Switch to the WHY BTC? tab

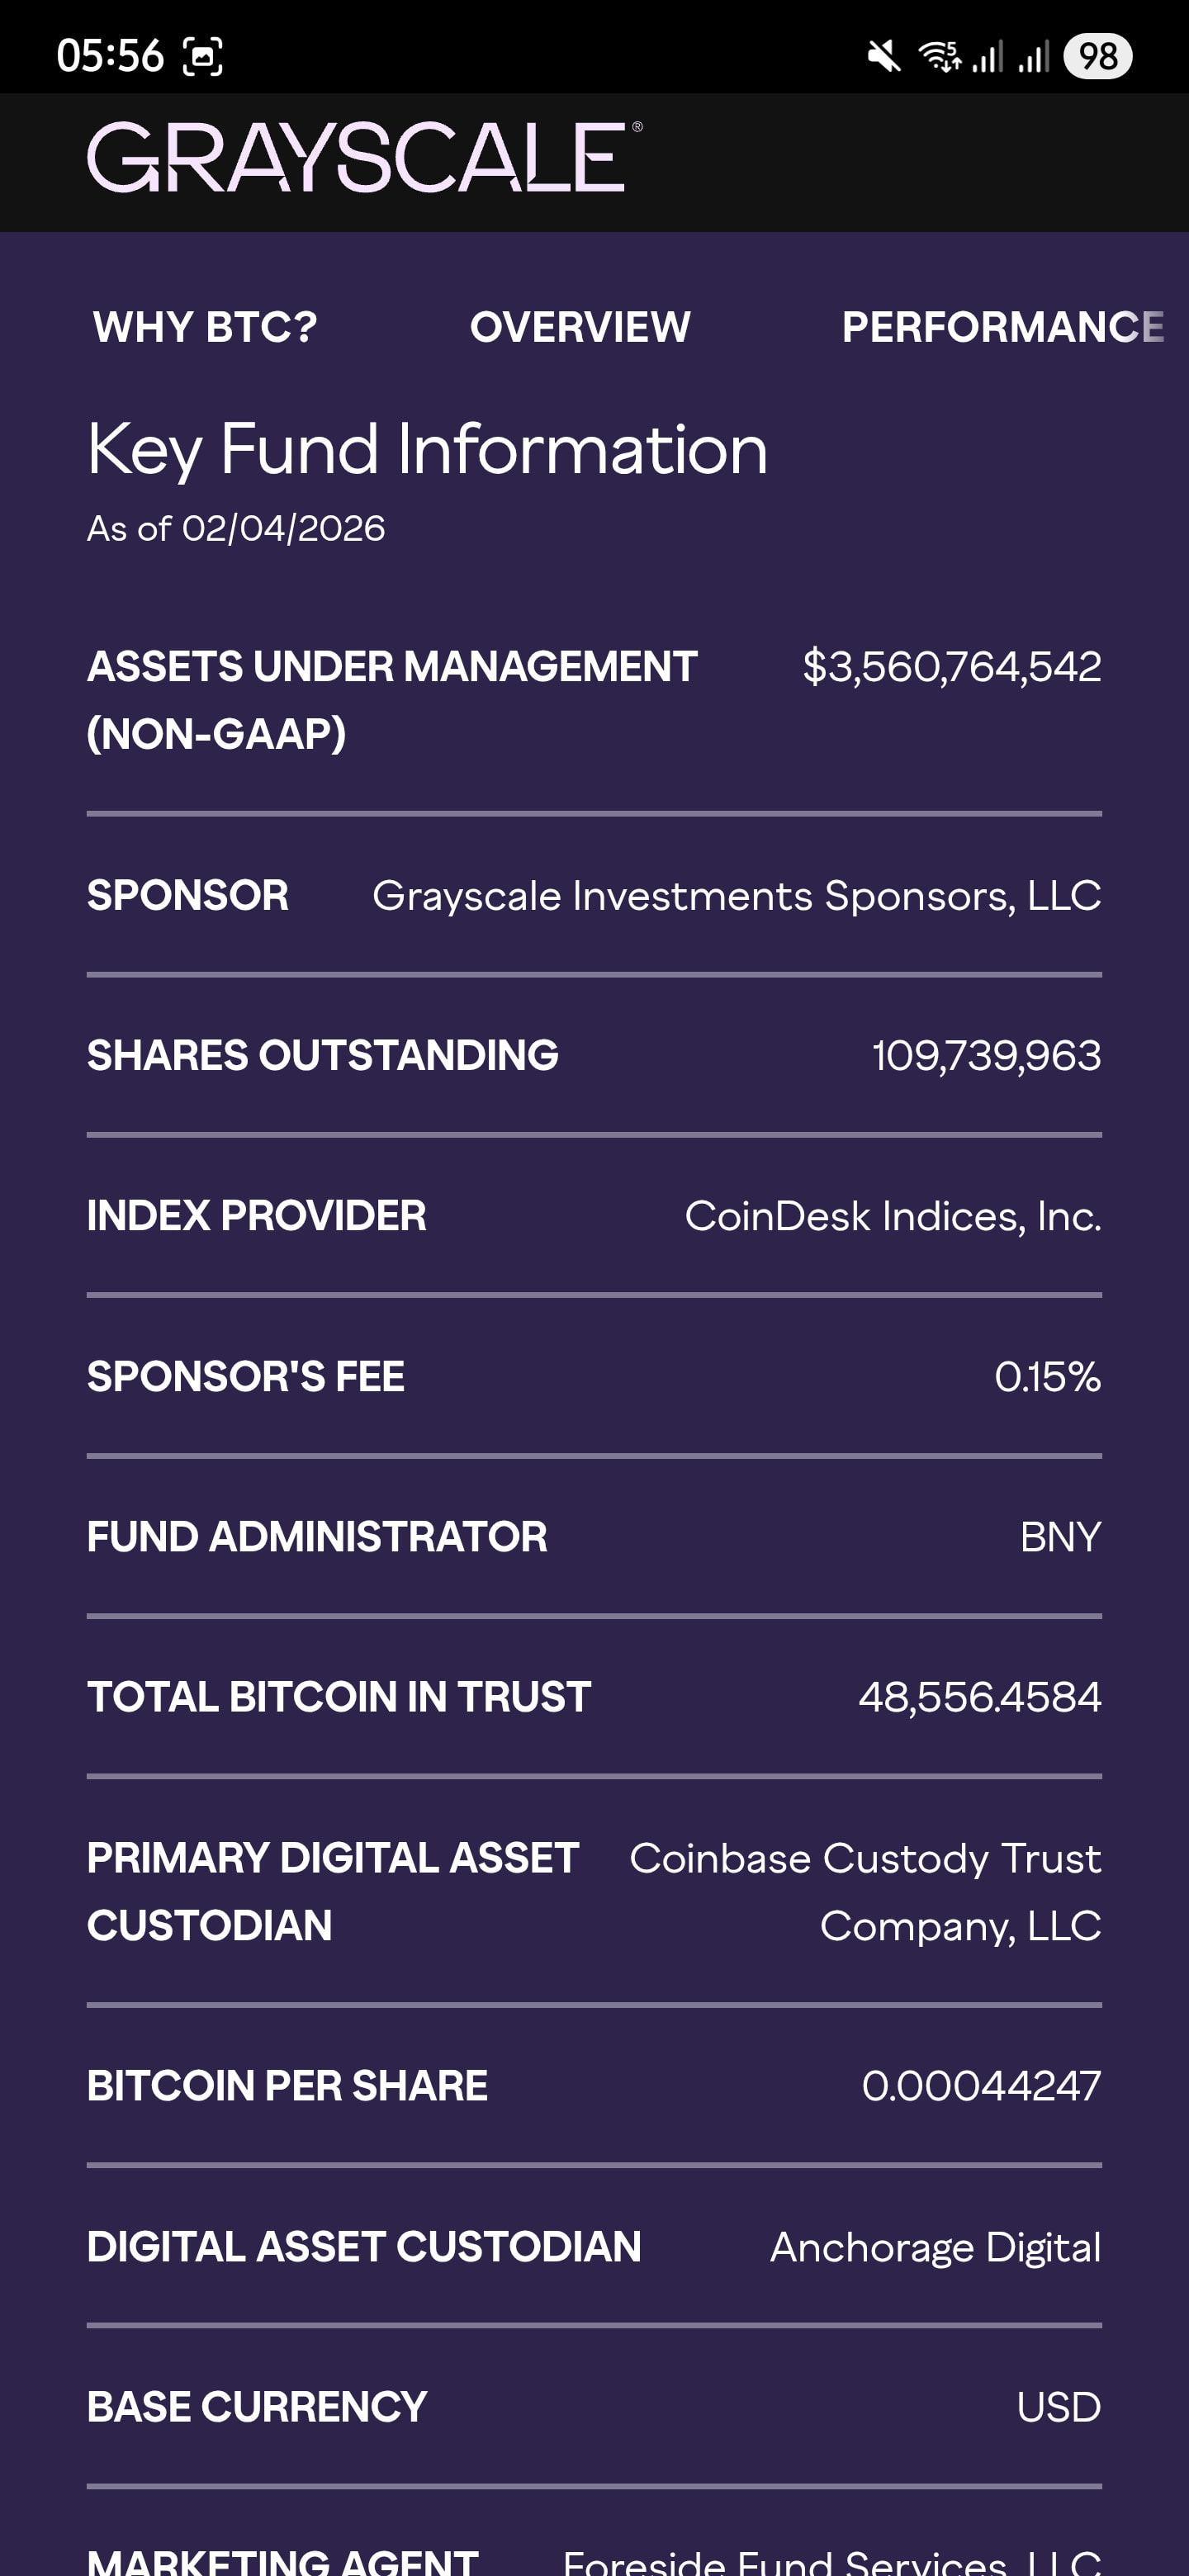[205, 327]
